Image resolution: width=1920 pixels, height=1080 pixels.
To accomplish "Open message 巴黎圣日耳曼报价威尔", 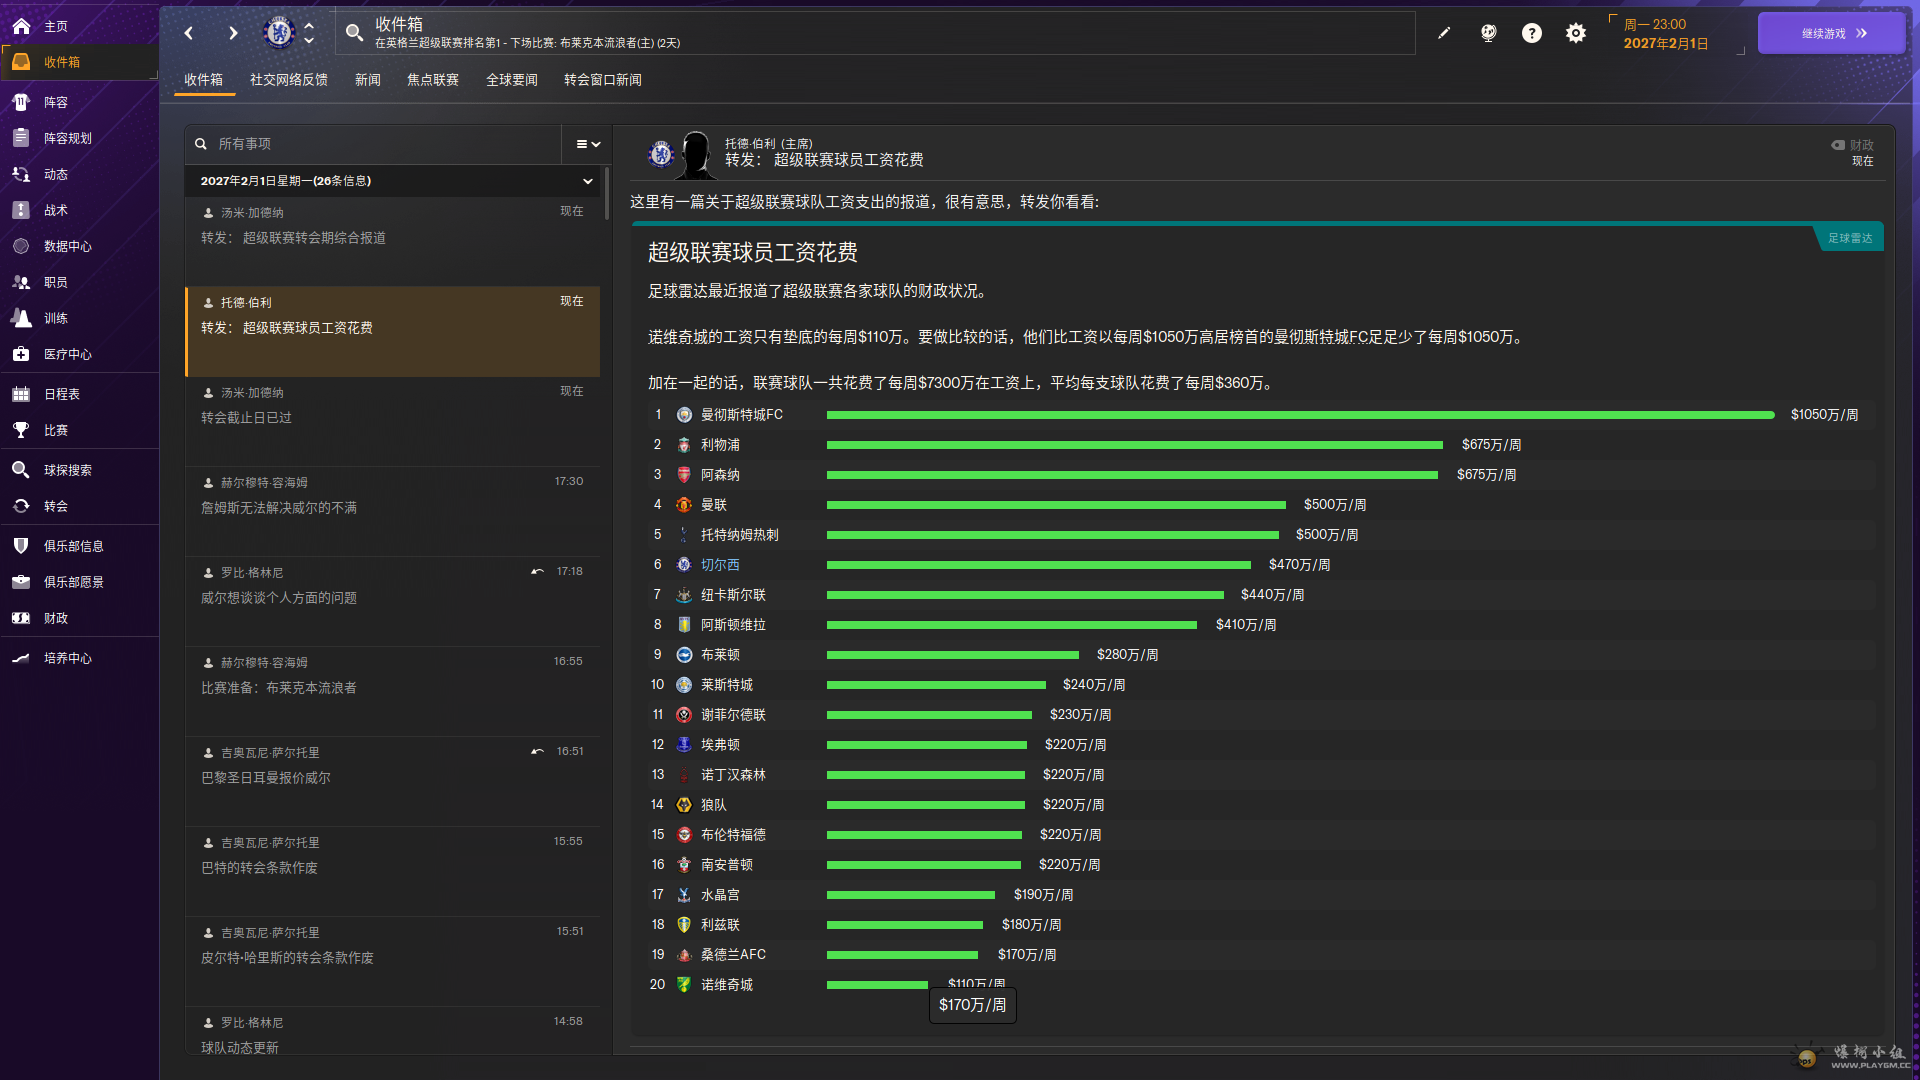I will (393, 781).
